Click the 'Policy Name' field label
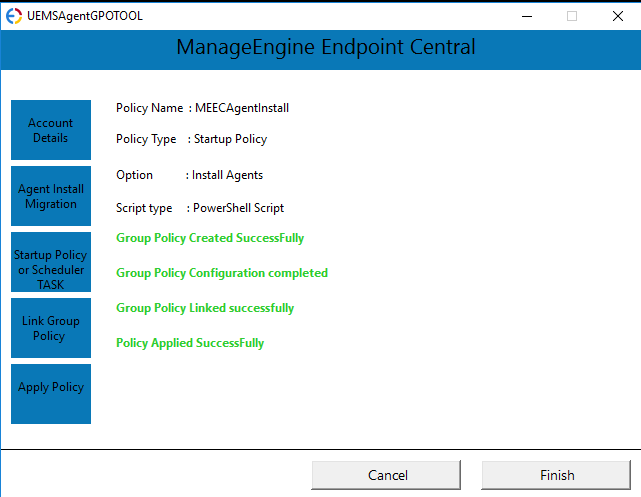The width and height of the screenshot is (641, 497). [x=150, y=108]
